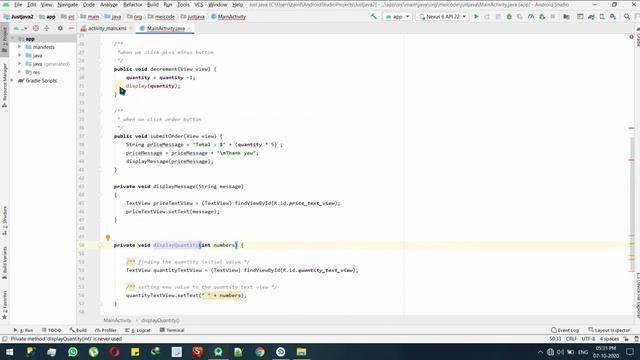The width and height of the screenshot is (640, 360).
Task: Collapse the app module node
Action: pos(12,38)
